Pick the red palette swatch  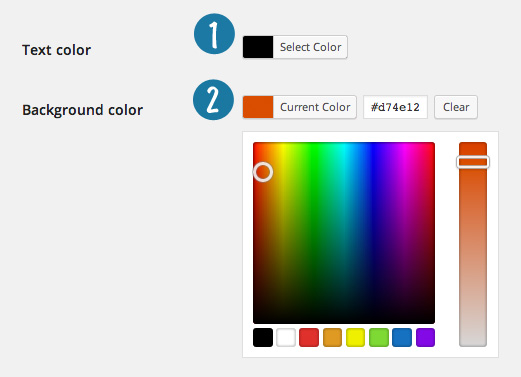(309, 337)
